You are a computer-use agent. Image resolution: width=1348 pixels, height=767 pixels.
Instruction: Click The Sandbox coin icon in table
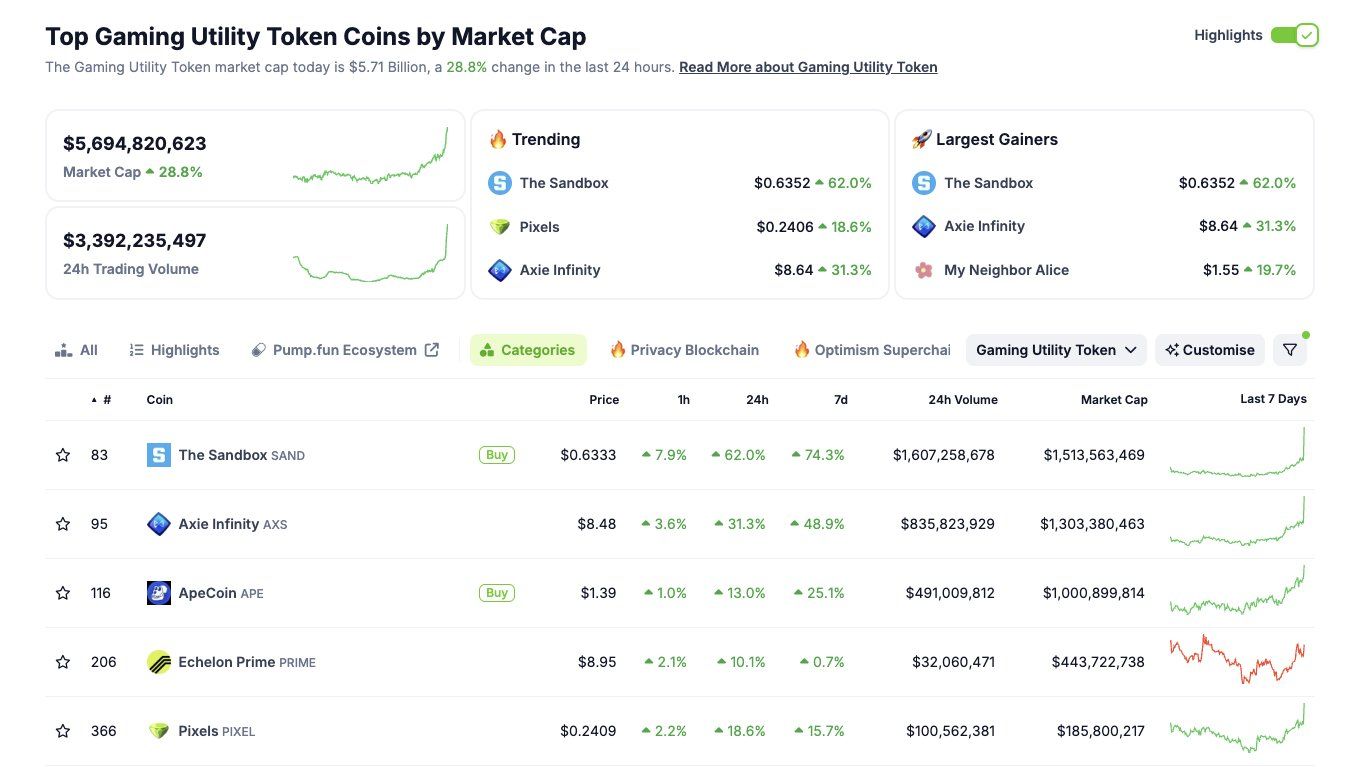(x=159, y=455)
